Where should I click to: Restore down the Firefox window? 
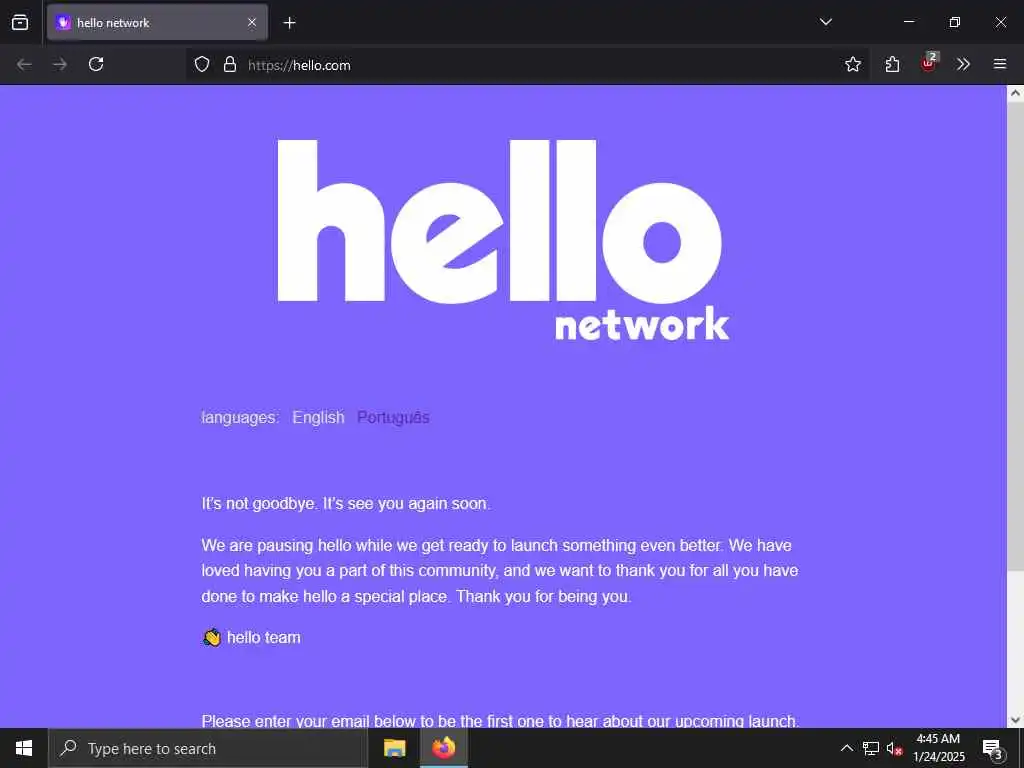[954, 22]
